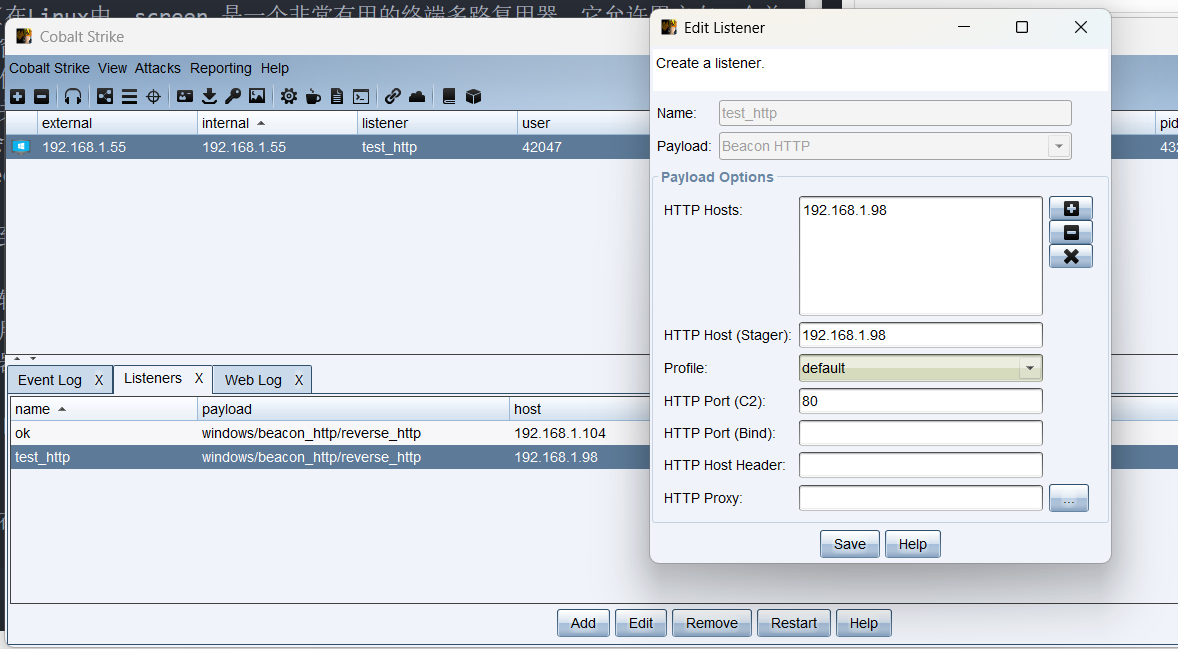Open the Payload Beacon HTTP dropdown

[x=1058, y=146]
